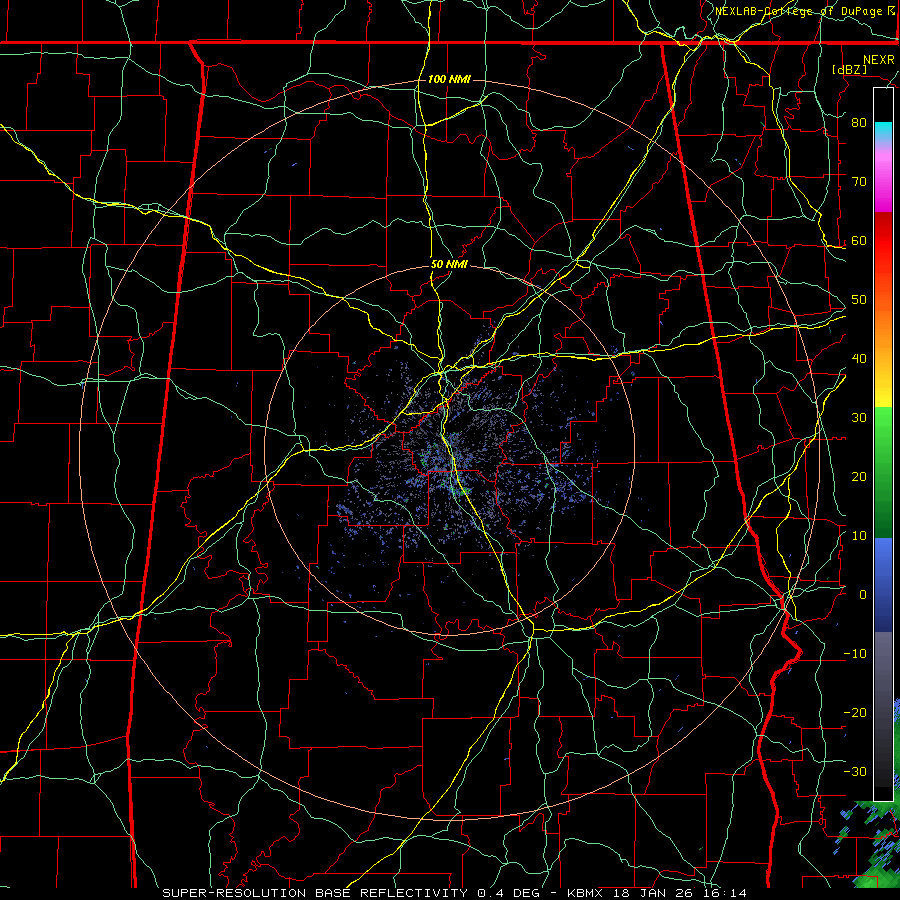Click the 100 NMI range ring label
900x900 pixels.
tap(449, 79)
